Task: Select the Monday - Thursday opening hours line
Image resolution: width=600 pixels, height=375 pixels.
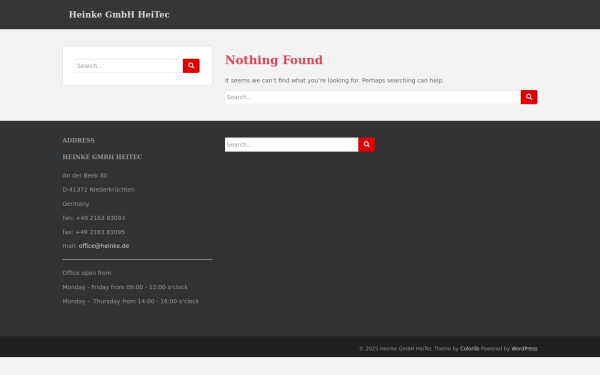Action: pyautogui.click(x=131, y=301)
